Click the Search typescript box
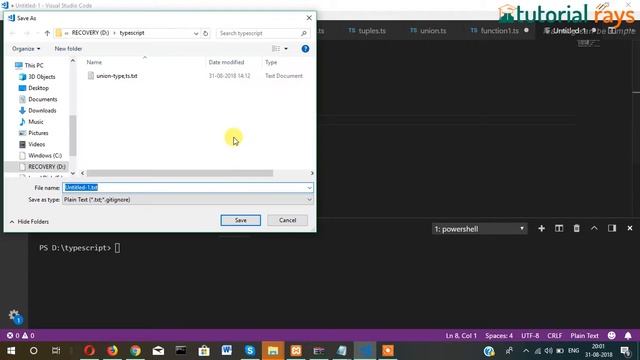The width and height of the screenshot is (640, 360). (x=262, y=33)
